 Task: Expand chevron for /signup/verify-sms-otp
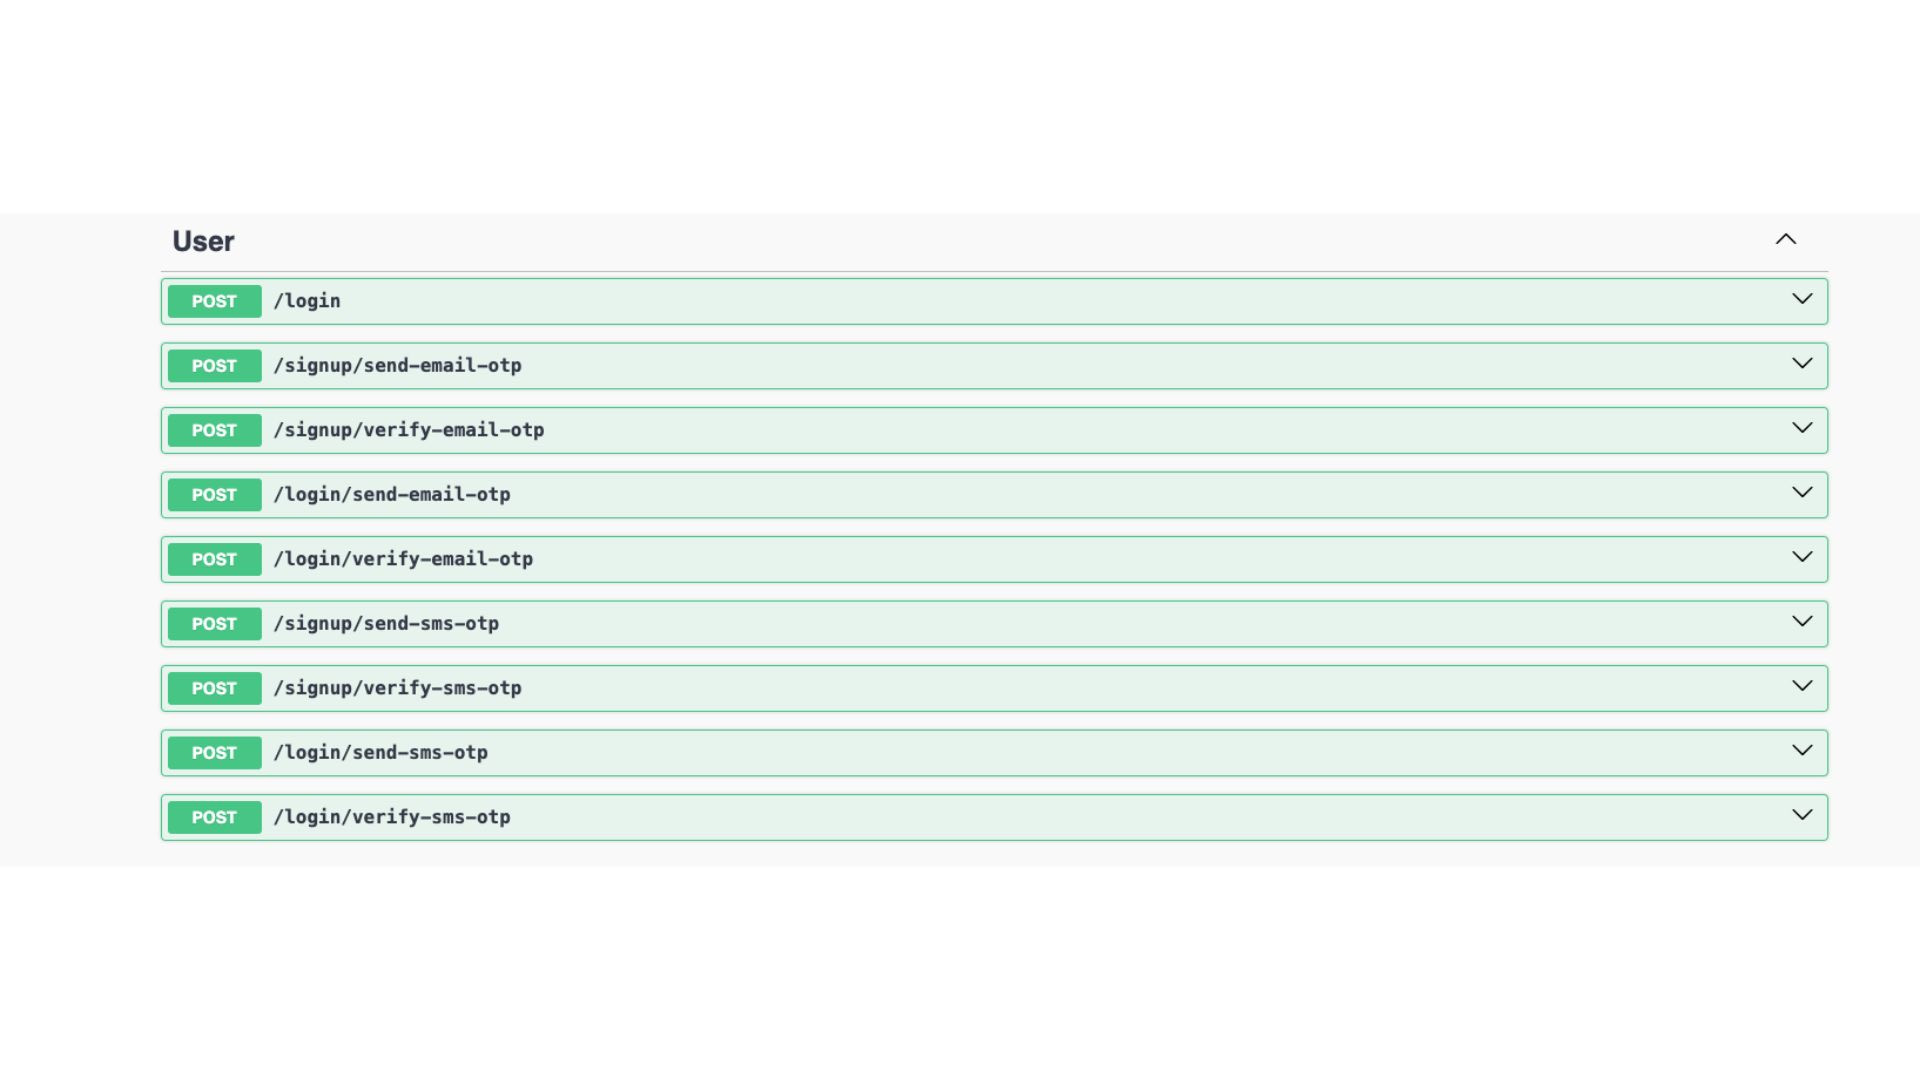point(1802,686)
